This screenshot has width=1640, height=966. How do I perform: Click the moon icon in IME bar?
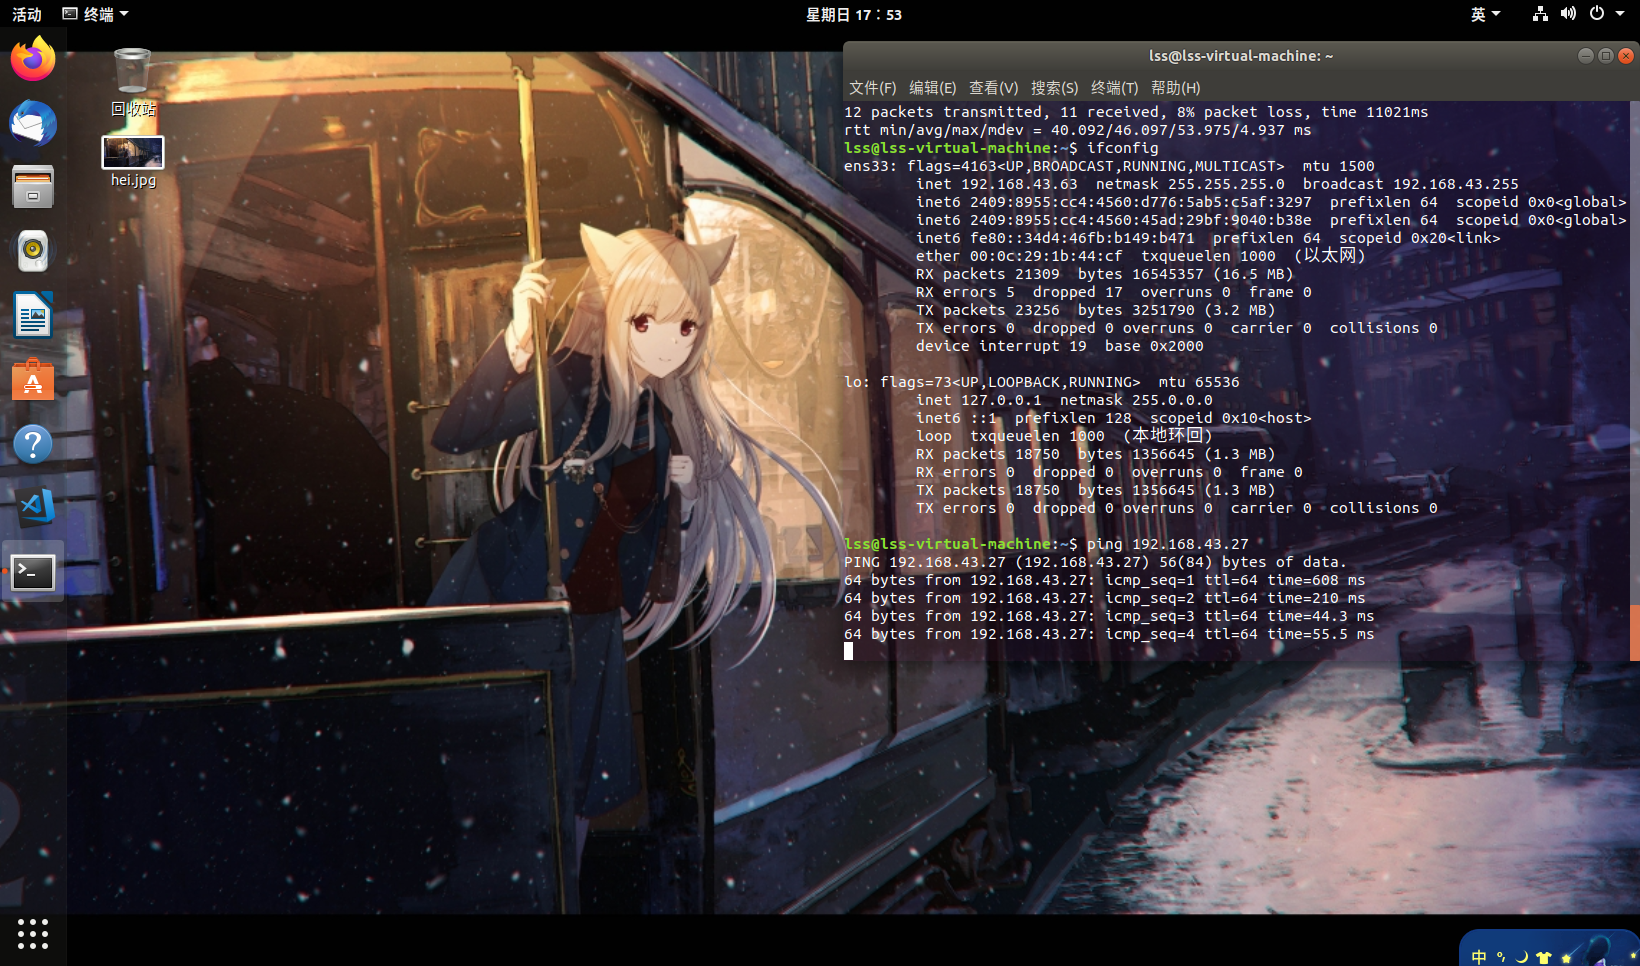pos(1521,957)
